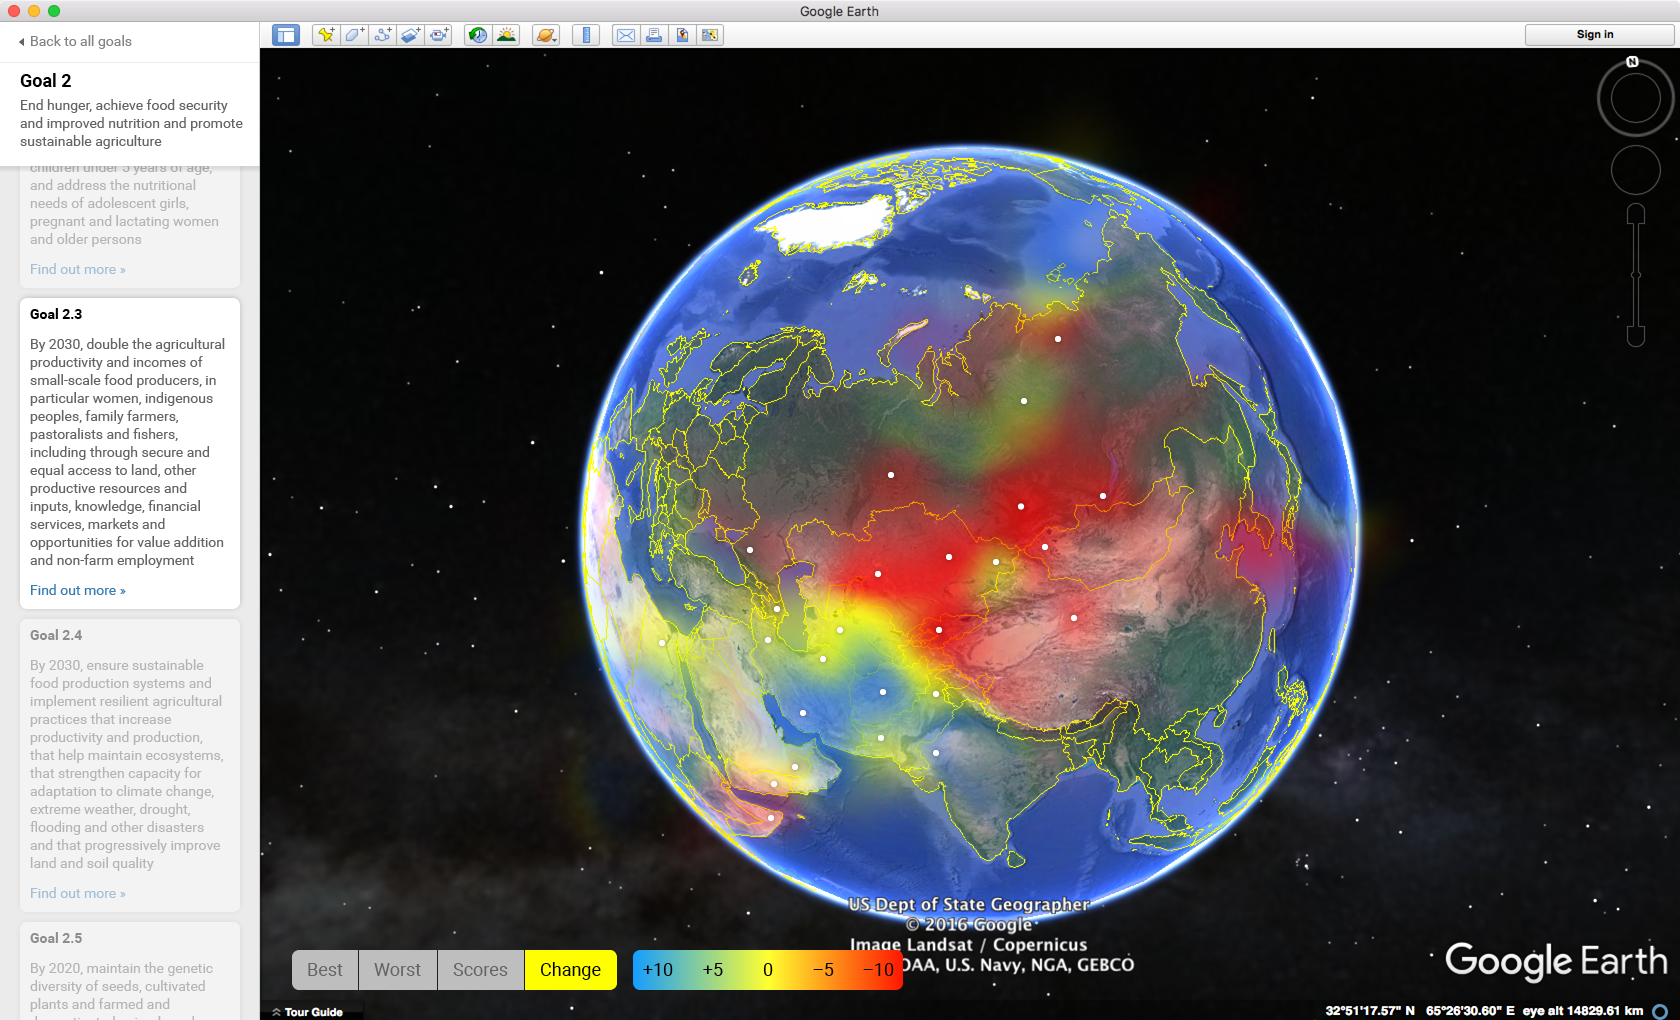Viewport: 1680px width, 1020px height.
Task: Add a placemark with the pushpin tool
Action: point(326,35)
